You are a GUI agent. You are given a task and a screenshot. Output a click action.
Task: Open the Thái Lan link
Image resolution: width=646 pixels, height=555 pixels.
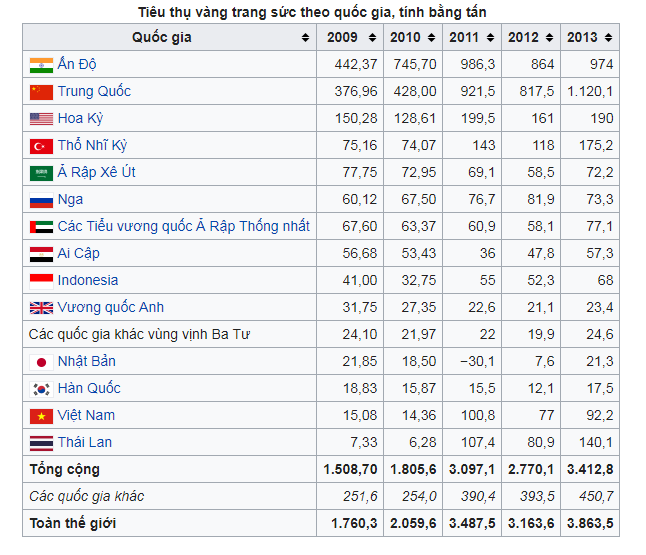[84, 442]
